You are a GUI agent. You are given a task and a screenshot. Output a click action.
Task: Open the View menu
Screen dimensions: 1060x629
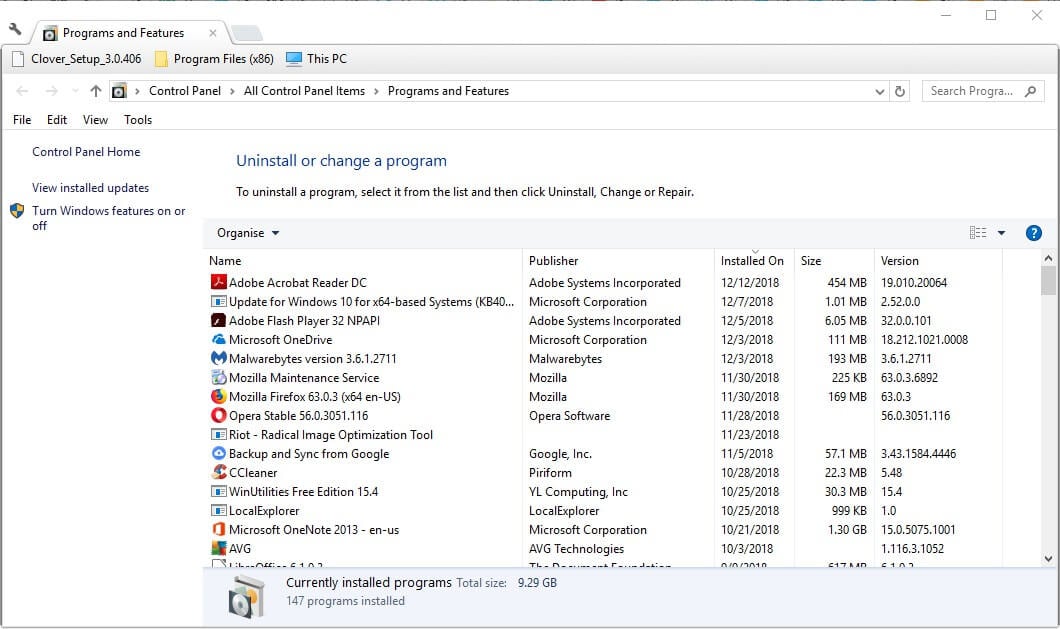(x=95, y=120)
